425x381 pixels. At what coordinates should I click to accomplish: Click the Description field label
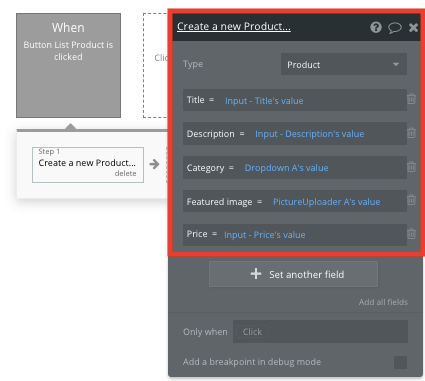click(x=210, y=134)
